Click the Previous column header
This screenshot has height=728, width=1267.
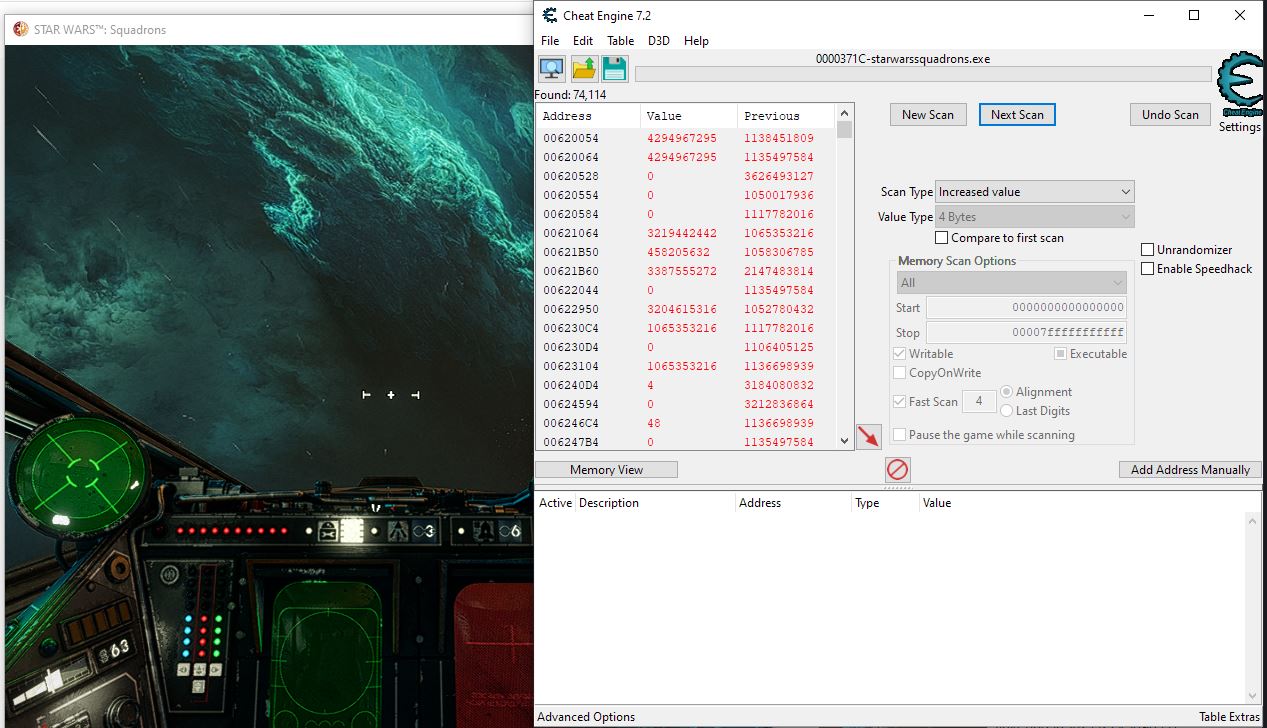785,116
